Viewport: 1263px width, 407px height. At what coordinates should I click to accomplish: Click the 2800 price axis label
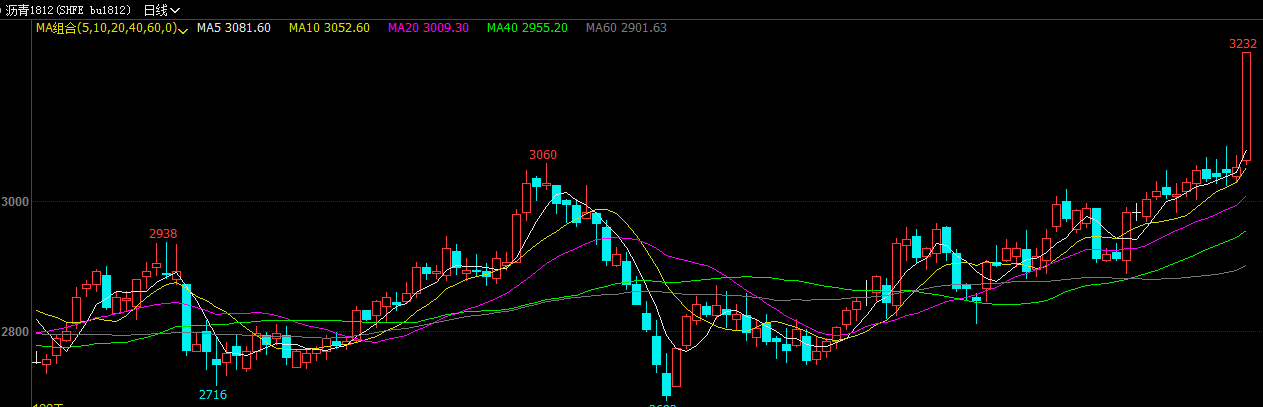[x=15, y=332]
